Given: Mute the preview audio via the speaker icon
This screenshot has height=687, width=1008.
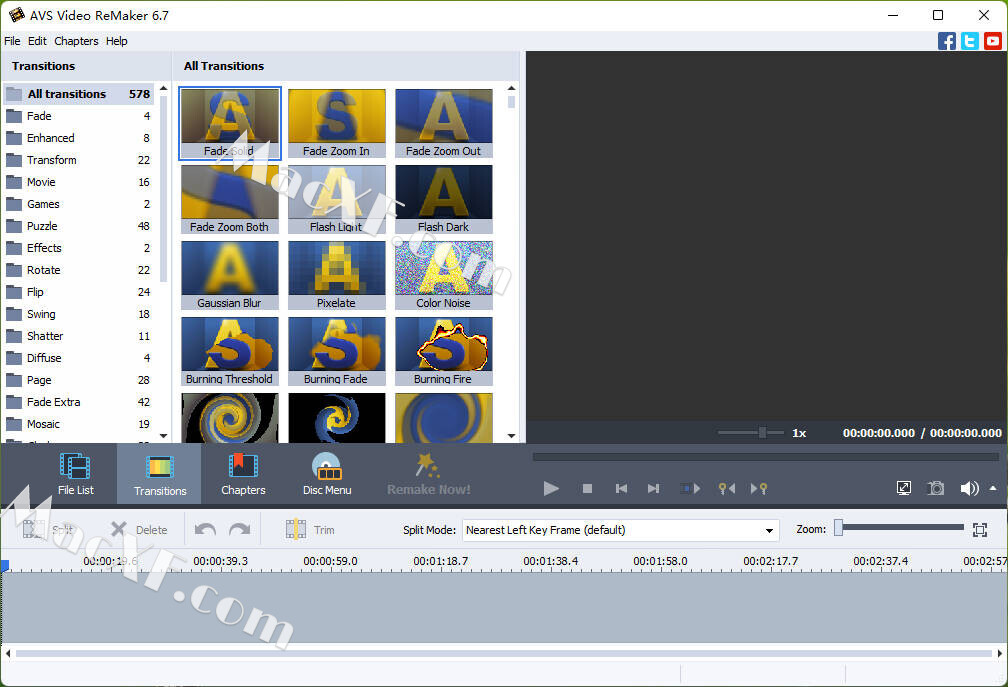Looking at the screenshot, I should click(967, 488).
